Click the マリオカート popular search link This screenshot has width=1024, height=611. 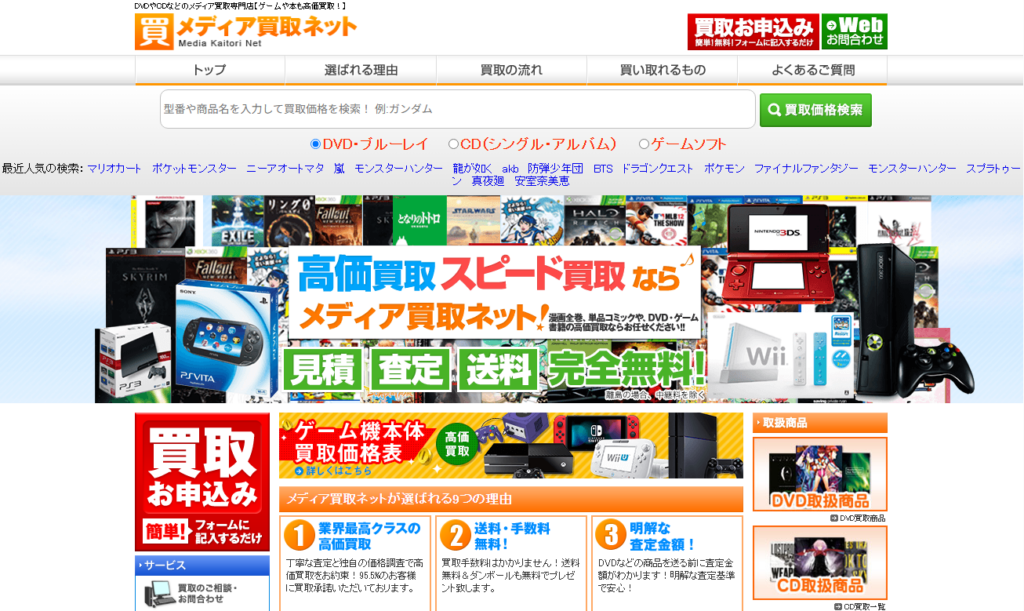coord(114,168)
